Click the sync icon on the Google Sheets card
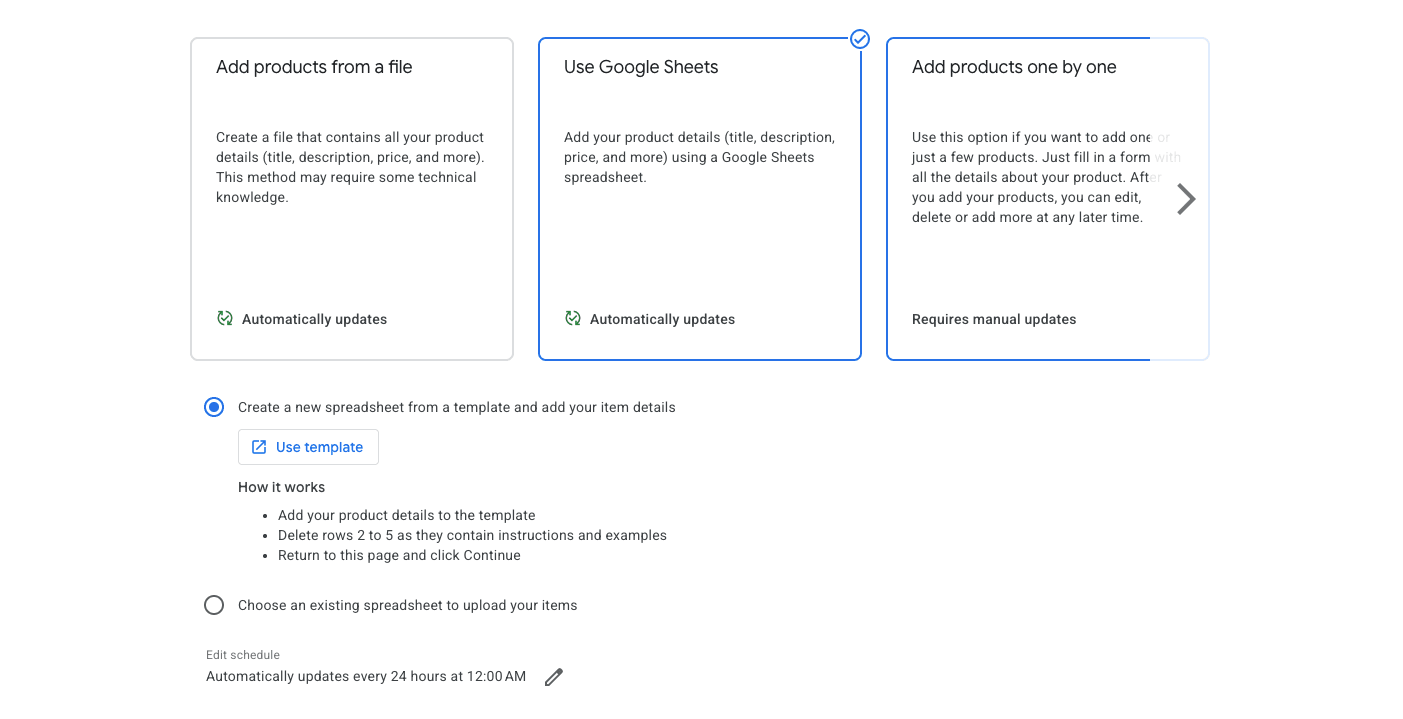The image size is (1403, 719). coord(572,318)
